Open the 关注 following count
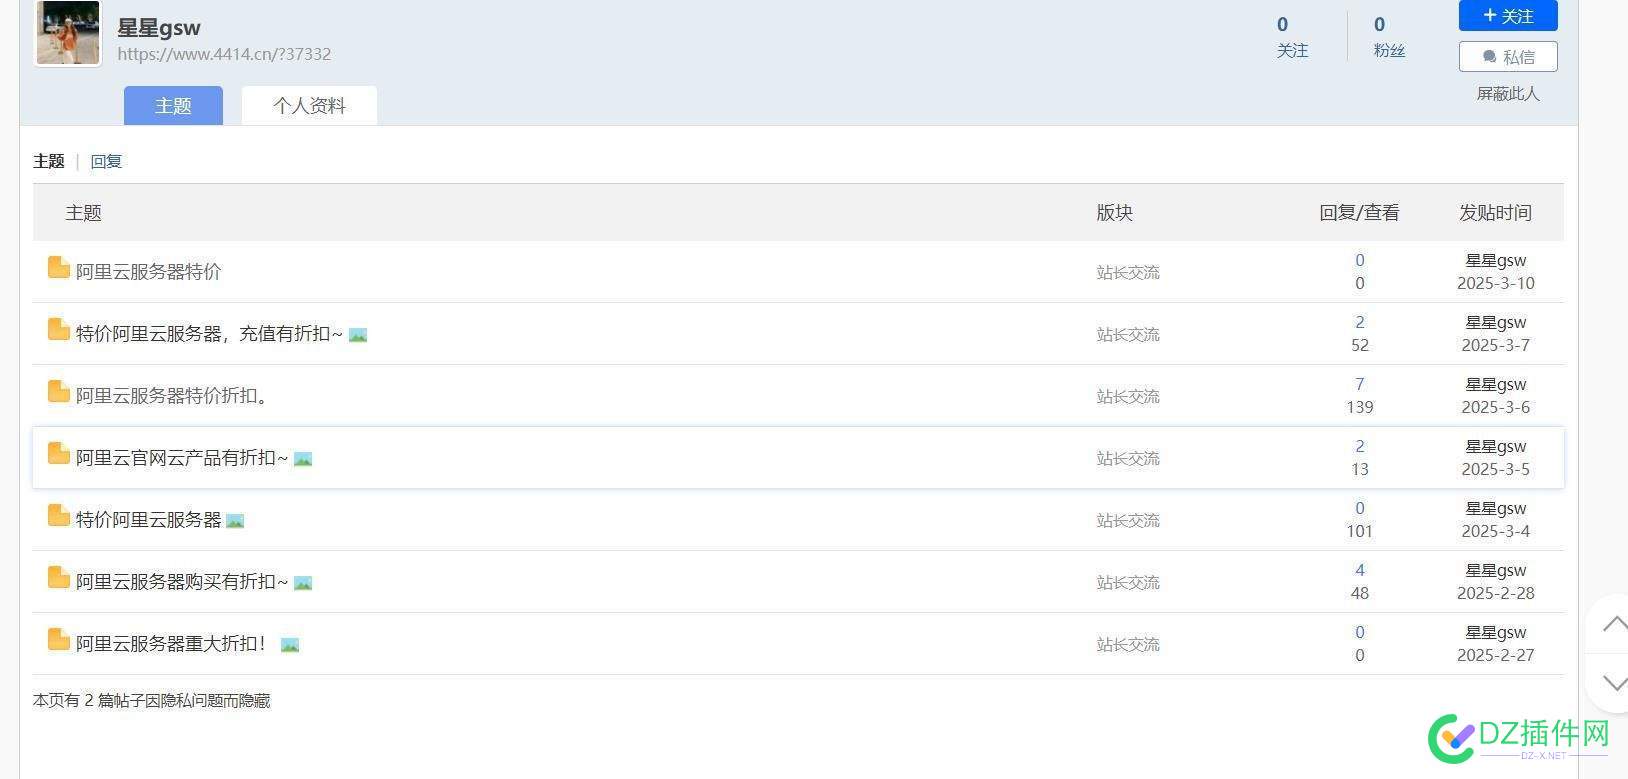The image size is (1628, 779). coord(1292,37)
